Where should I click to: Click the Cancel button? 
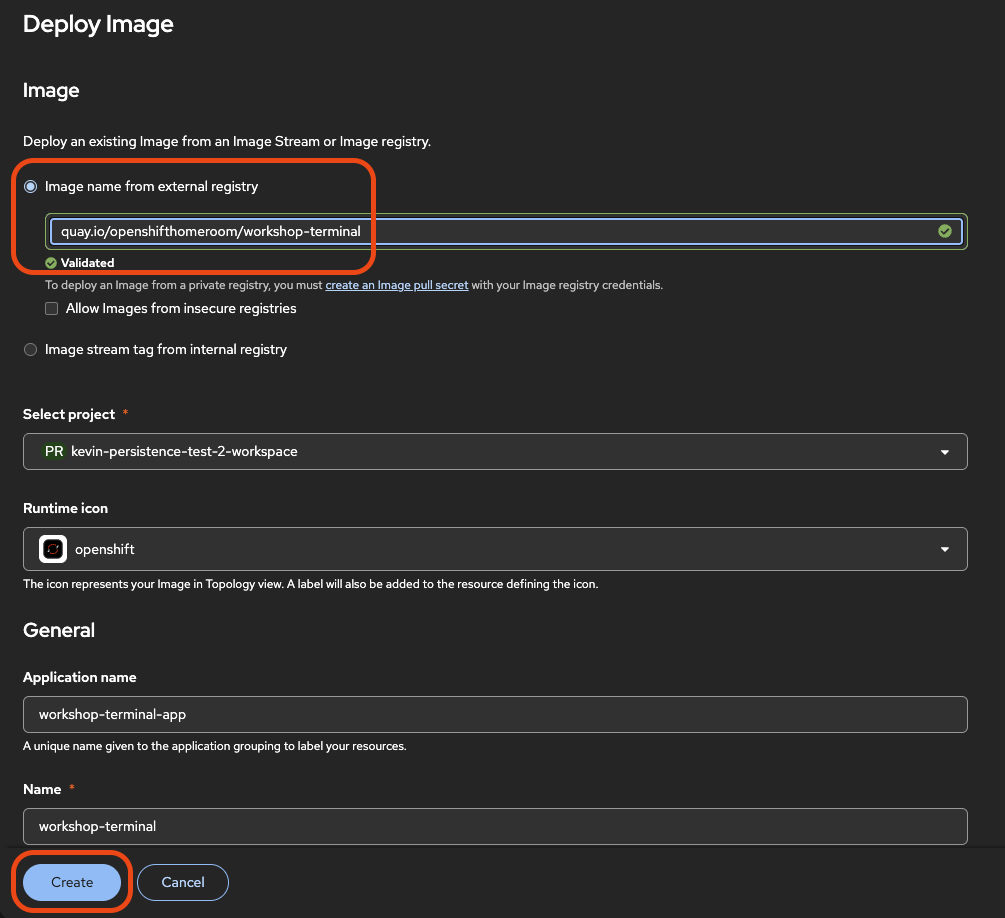coord(183,883)
